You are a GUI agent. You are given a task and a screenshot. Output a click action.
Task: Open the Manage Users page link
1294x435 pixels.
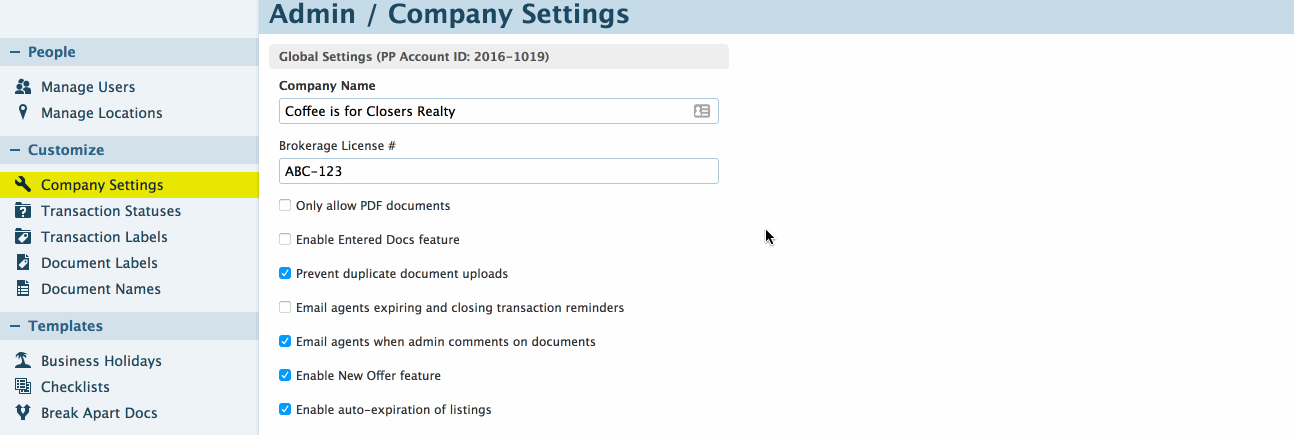click(88, 87)
